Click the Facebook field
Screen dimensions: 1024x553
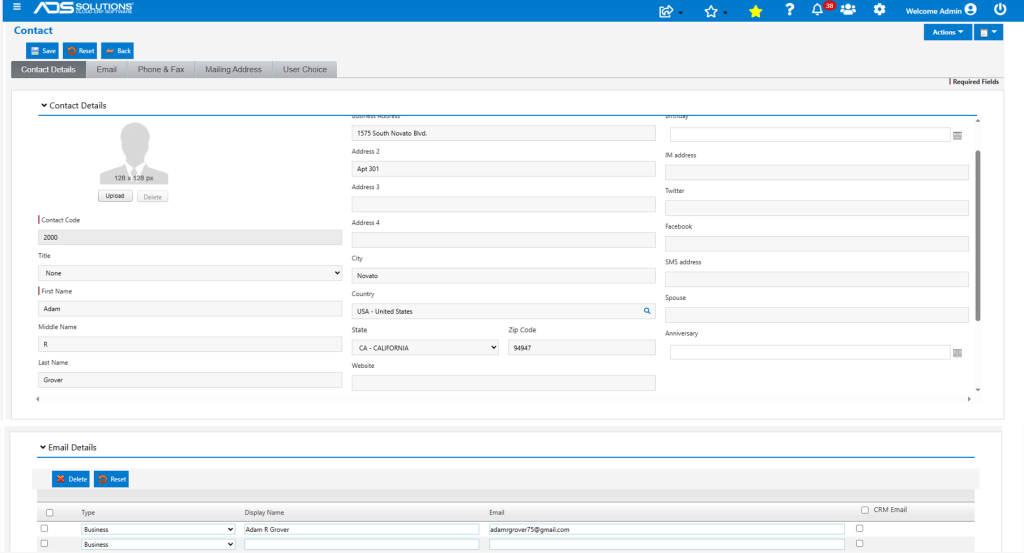coord(817,244)
